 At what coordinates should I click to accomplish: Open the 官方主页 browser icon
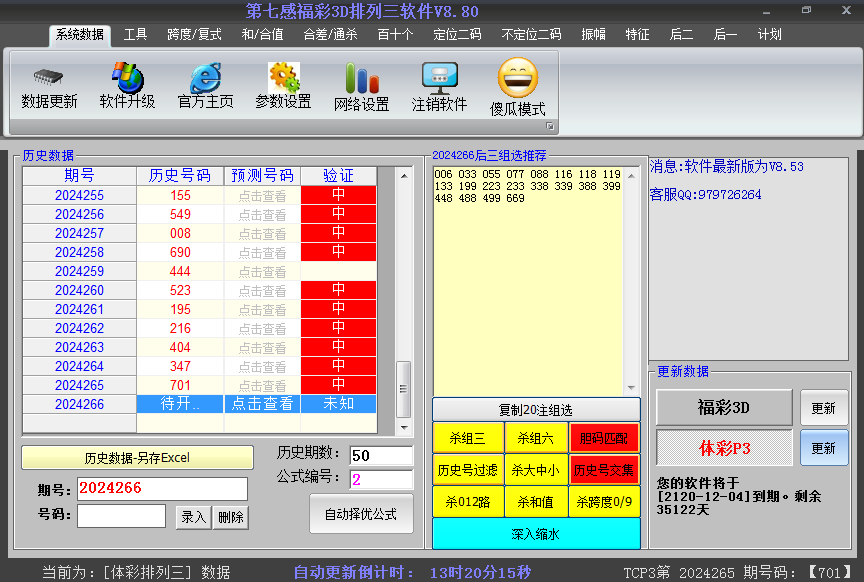tap(206, 77)
